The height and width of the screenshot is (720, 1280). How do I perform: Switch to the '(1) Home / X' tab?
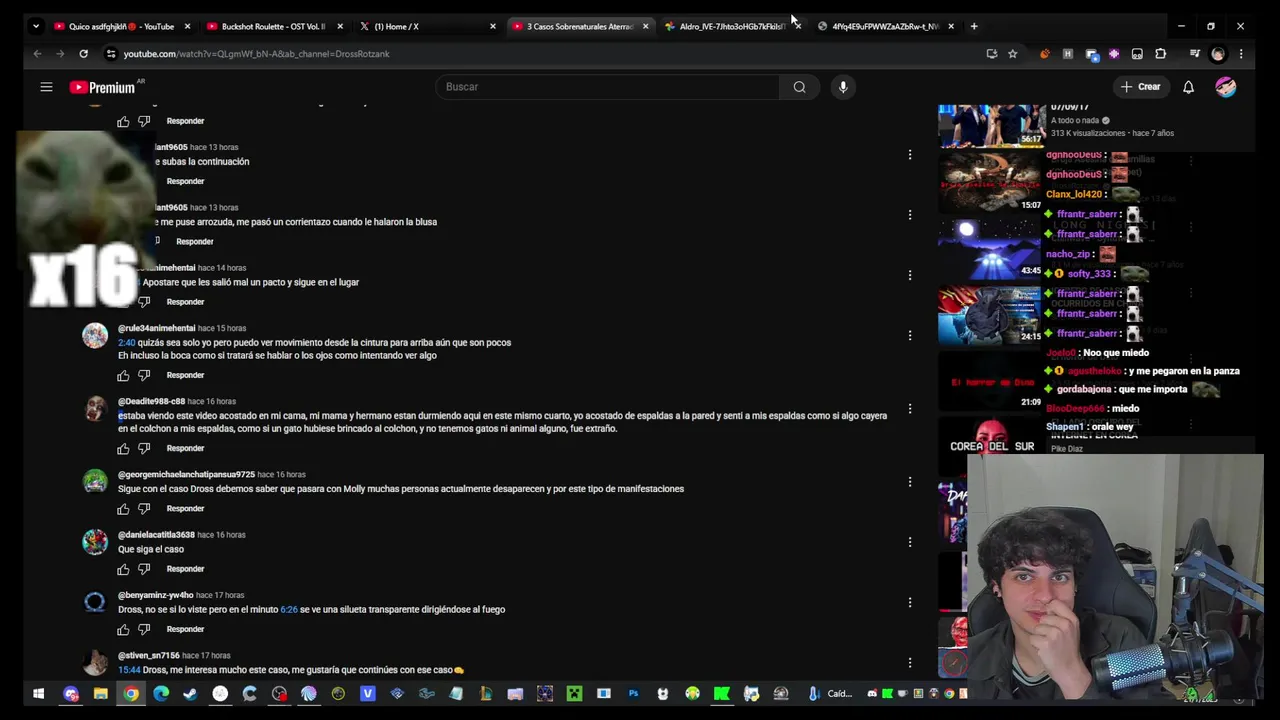click(427, 26)
